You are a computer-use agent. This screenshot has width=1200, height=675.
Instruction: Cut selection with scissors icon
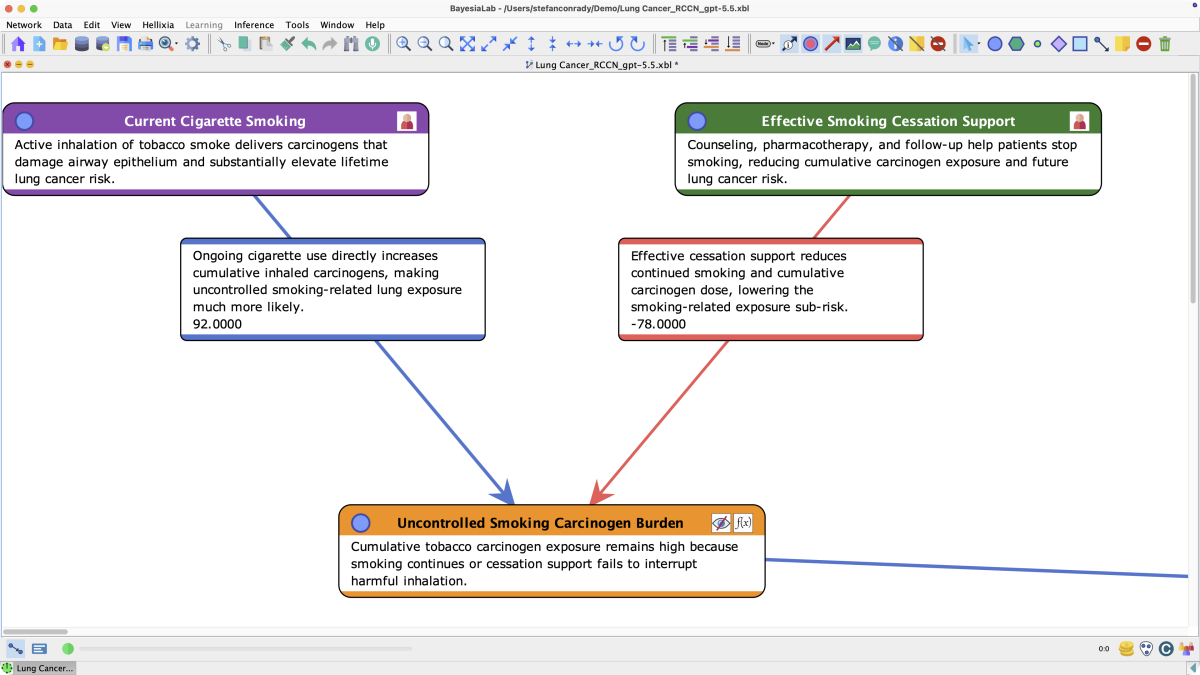(x=224, y=44)
